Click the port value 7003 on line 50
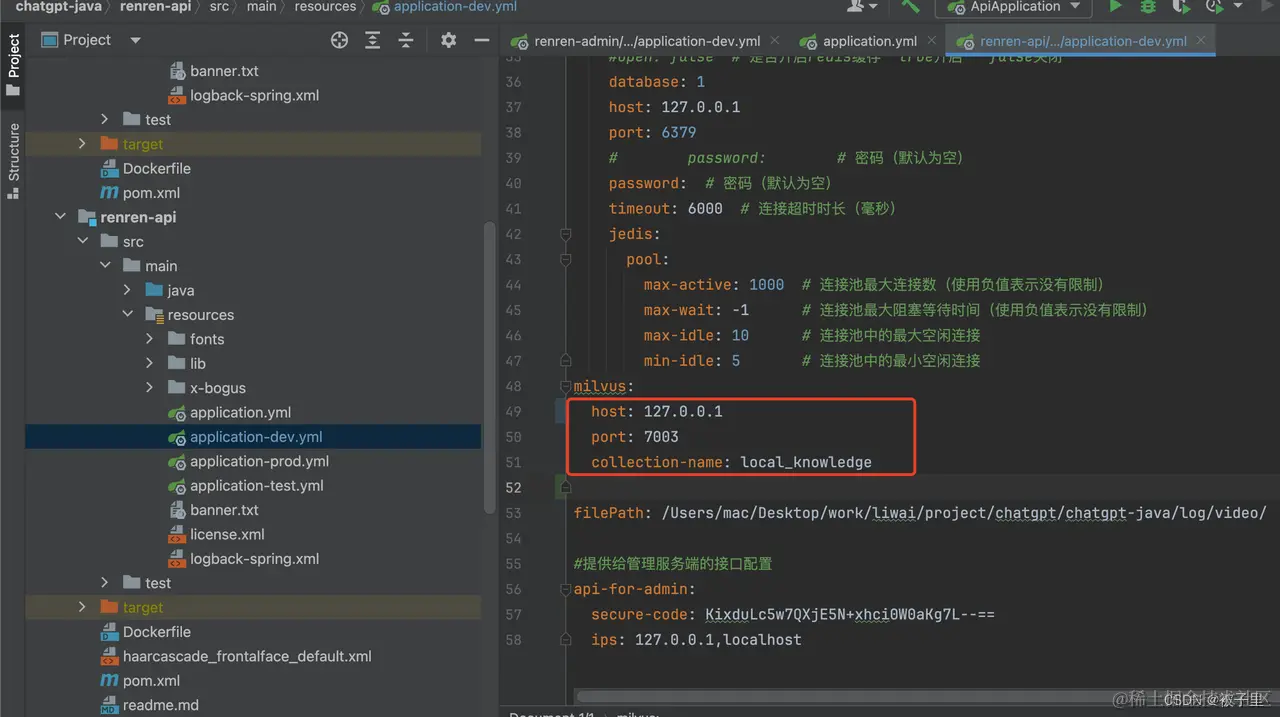 point(661,437)
